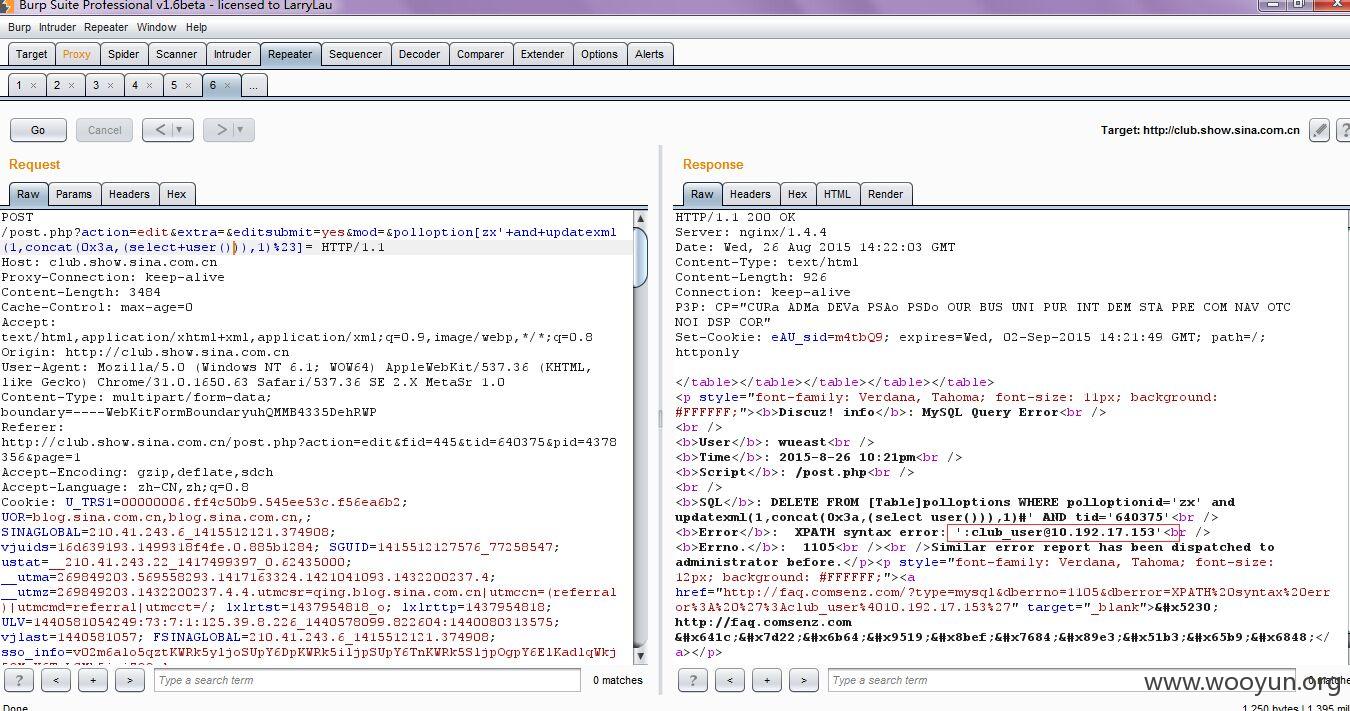This screenshot has width=1350, height=711.
Task: Show Request Headers view
Action: pyautogui.click(x=129, y=194)
